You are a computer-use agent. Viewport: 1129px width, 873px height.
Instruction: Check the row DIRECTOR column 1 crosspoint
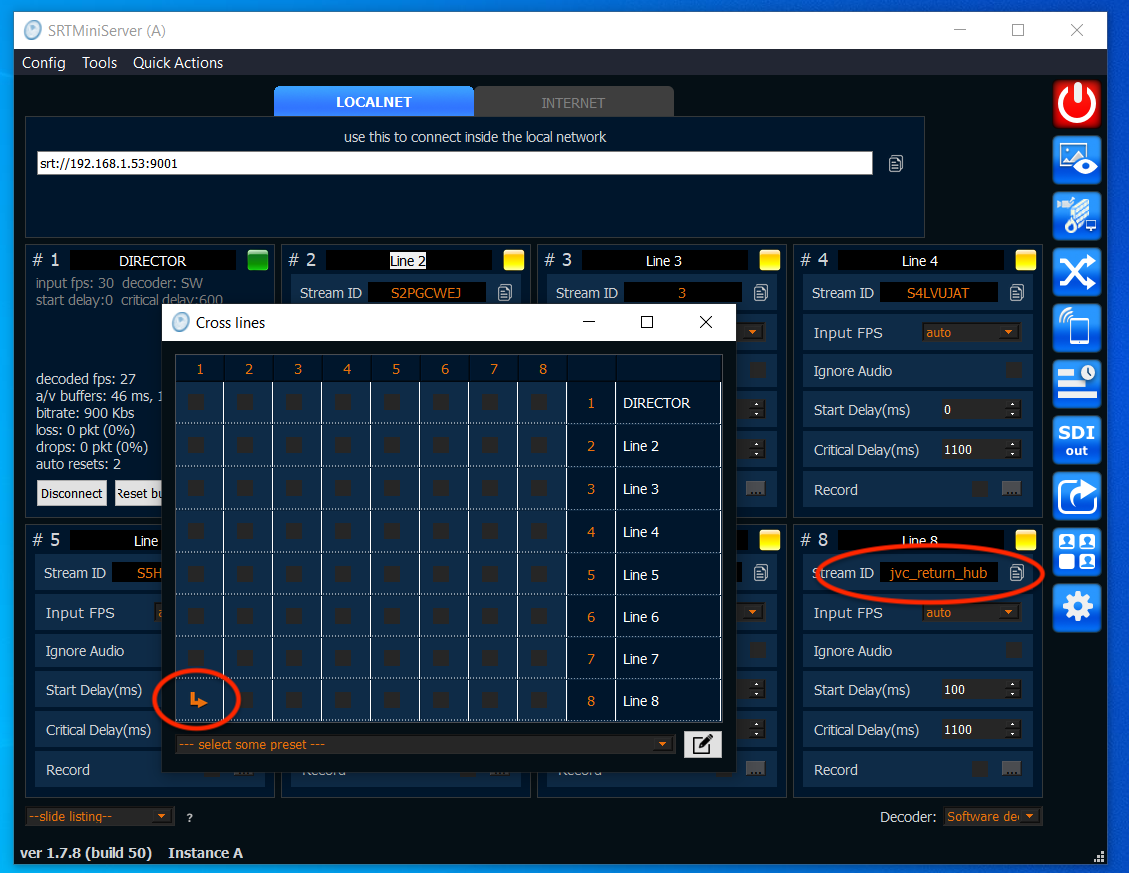coord(197,402)
